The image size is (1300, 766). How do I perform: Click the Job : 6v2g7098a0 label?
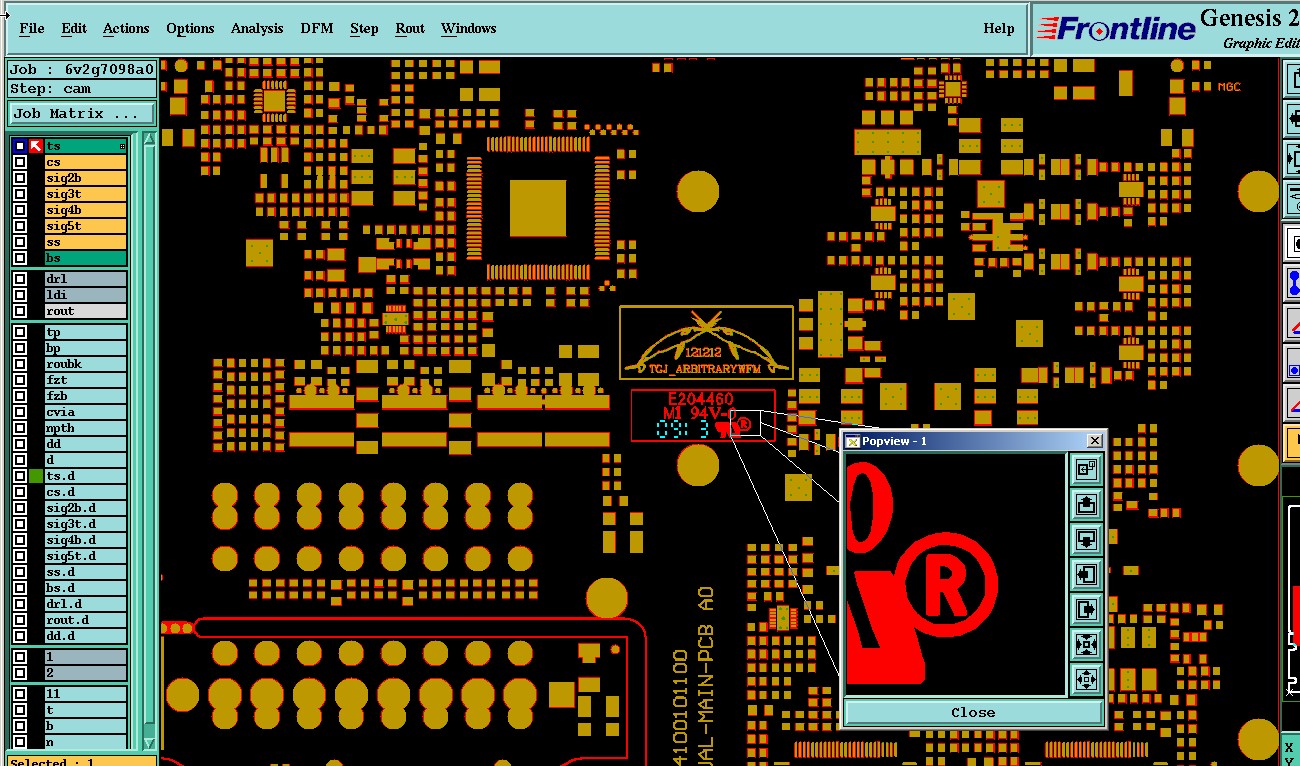coord(82,70)
